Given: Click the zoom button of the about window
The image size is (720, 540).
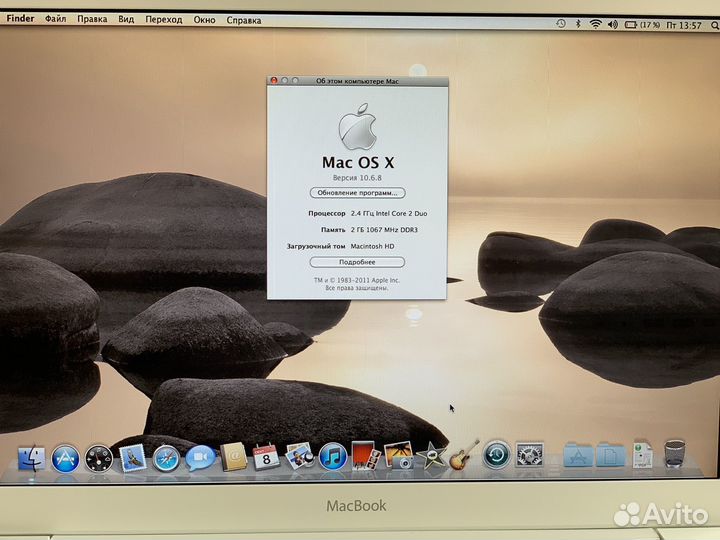Looking at the screenshot, I should coord(295,80).
